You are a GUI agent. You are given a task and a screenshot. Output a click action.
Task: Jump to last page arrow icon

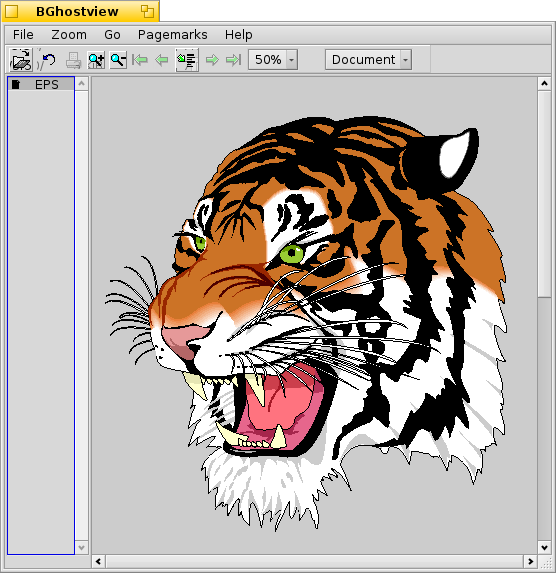[x=234, y=60]
